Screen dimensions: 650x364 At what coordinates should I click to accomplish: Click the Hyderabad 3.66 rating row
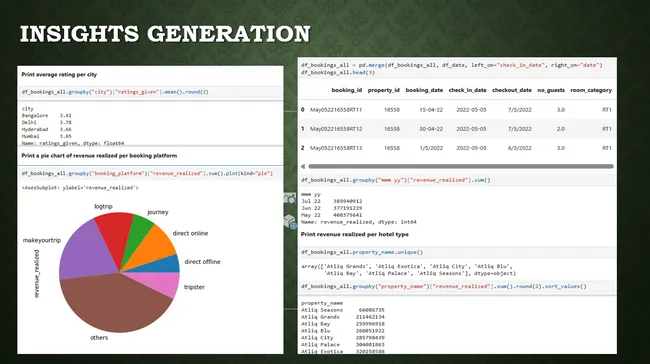[x=46, y=129]
